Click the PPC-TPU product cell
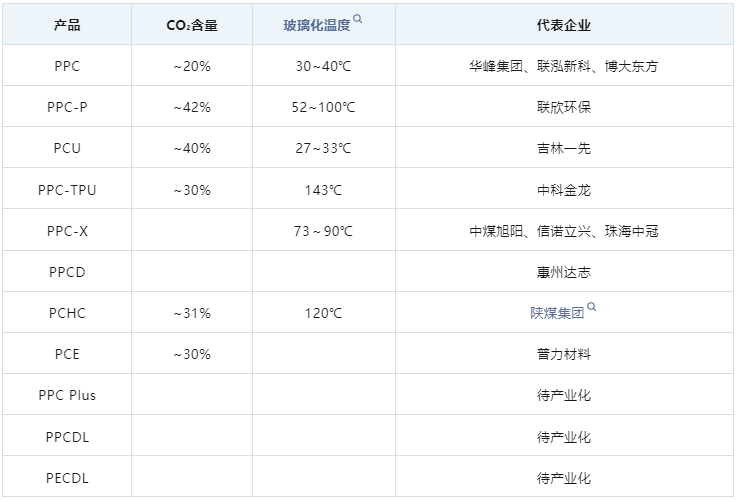743x502 pixels. pos(67,190)
